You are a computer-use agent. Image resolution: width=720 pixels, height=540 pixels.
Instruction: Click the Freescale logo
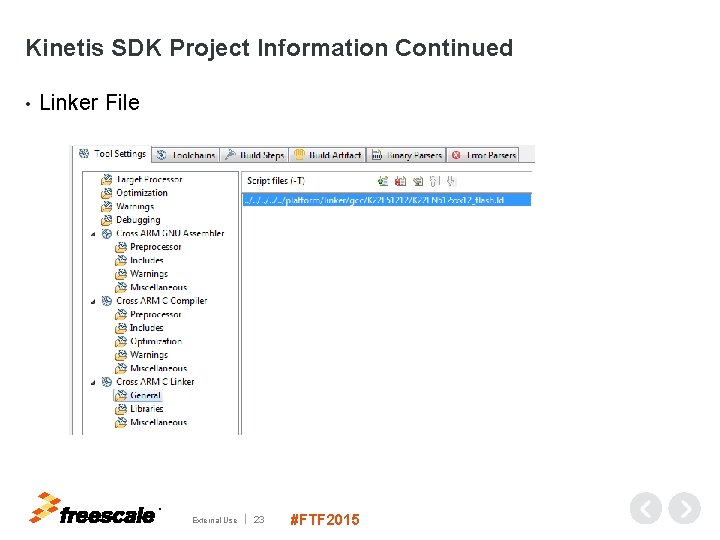pyautogui.click(x=94, y=509)
